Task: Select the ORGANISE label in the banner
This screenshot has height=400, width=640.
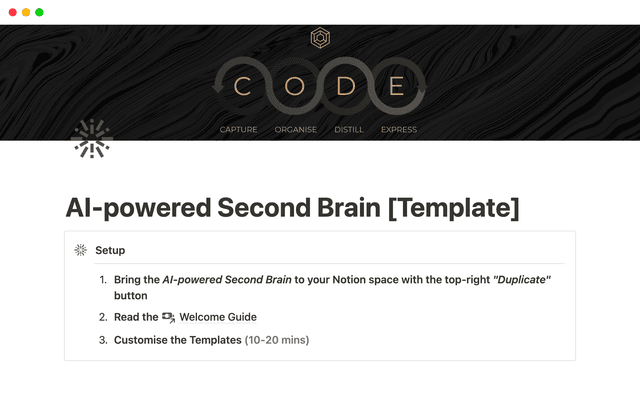Action: coord(295,130)
